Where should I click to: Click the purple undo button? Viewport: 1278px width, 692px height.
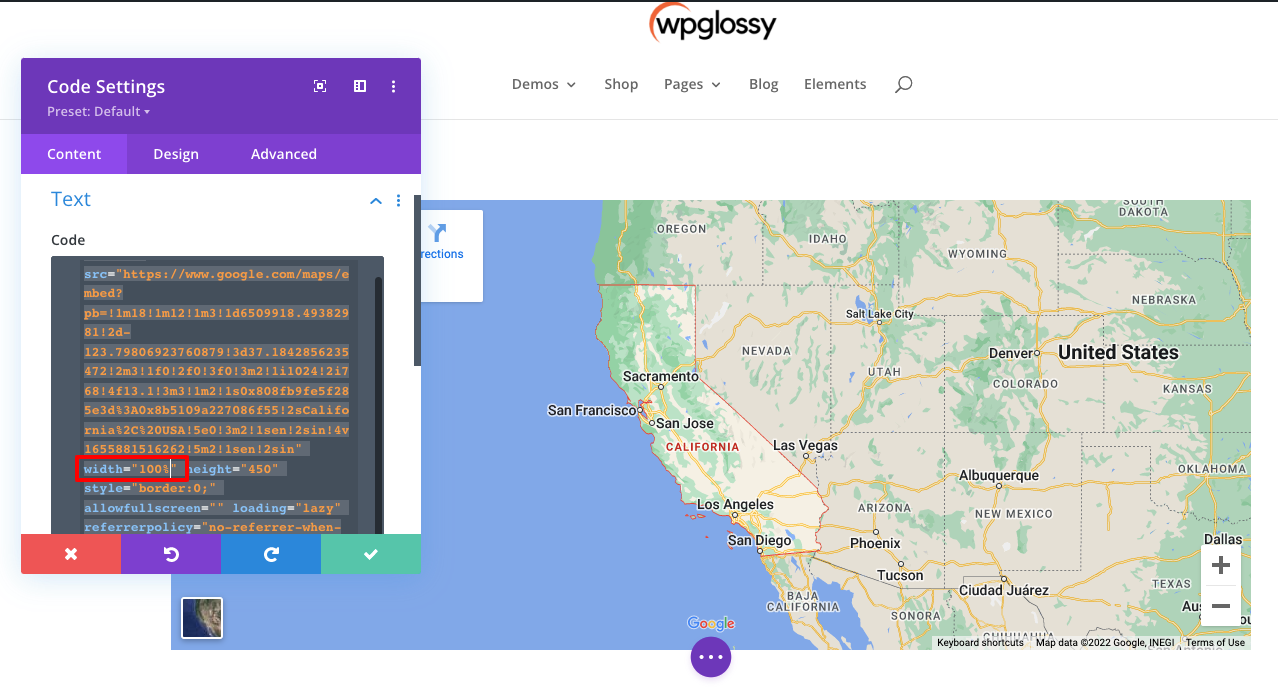point(171,554)
